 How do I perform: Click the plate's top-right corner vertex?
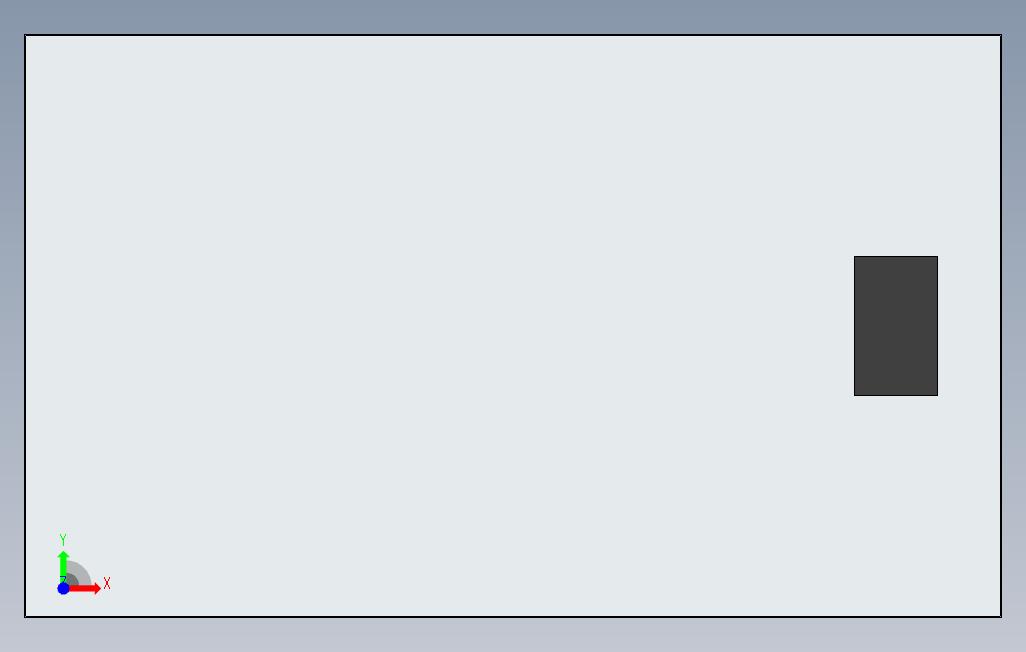1001,35
